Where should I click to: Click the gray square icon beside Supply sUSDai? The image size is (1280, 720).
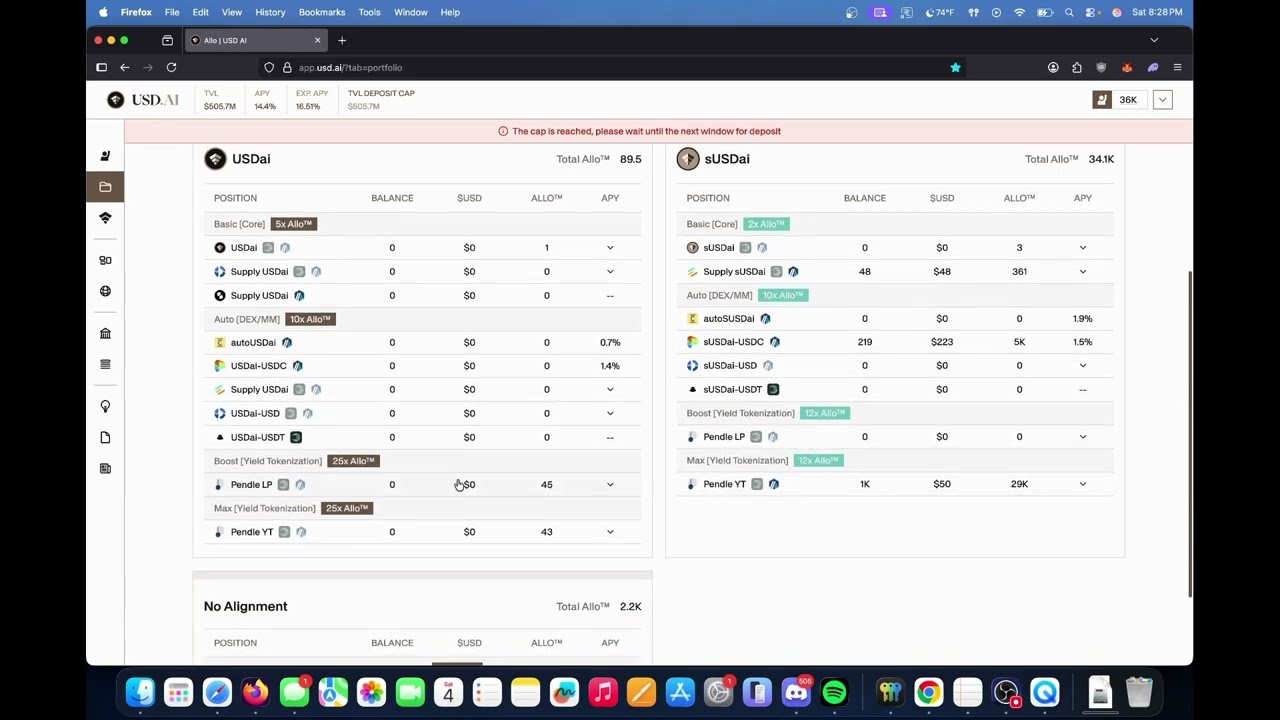pos(776,271)
